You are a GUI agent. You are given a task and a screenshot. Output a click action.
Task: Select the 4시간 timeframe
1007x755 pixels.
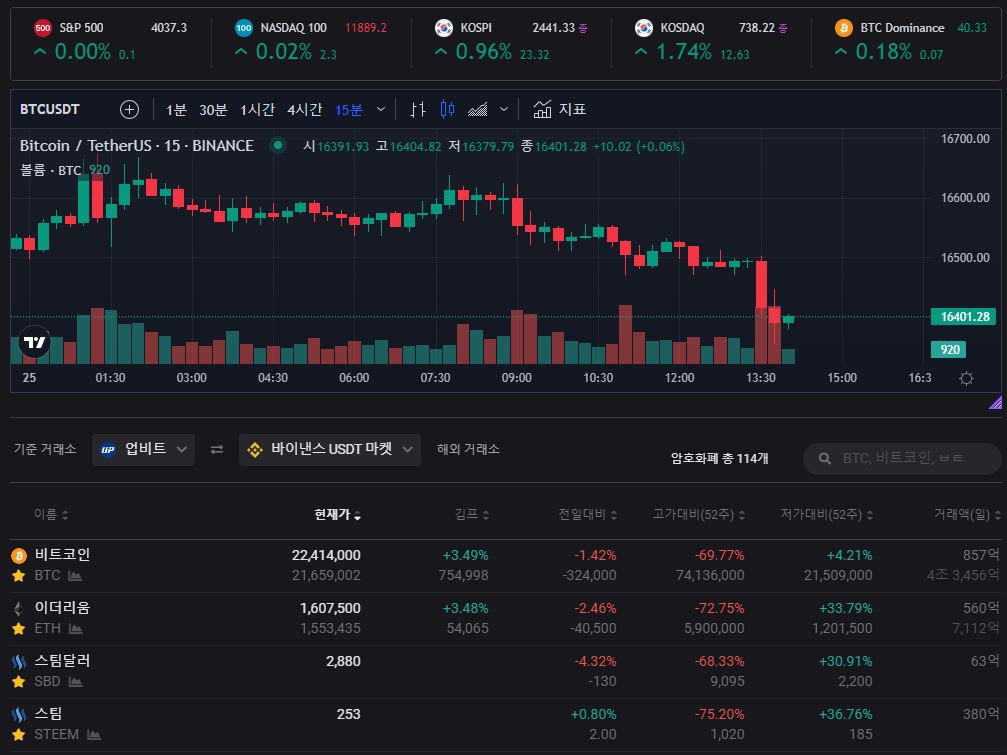[x=304, y=110]
